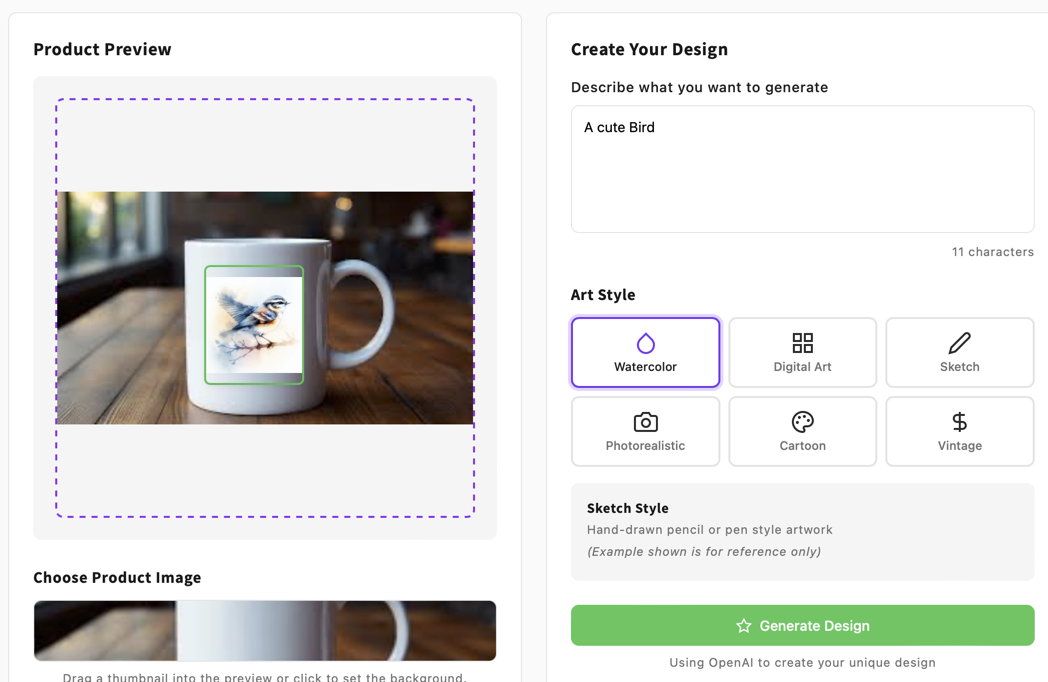1048x682 pixels.
Task: Open the Sketch Style description panel
Action: pos(802,529)
